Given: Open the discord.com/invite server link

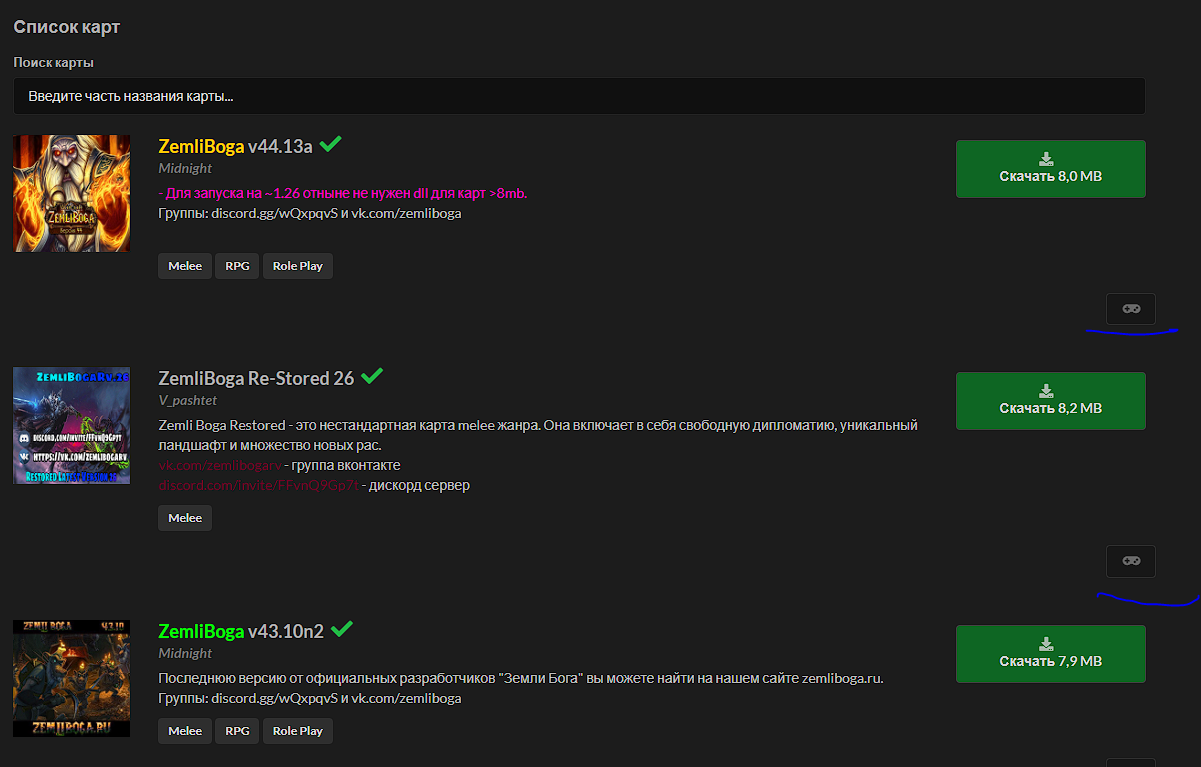Looking at the screenshot, I should tap(257, 486).
